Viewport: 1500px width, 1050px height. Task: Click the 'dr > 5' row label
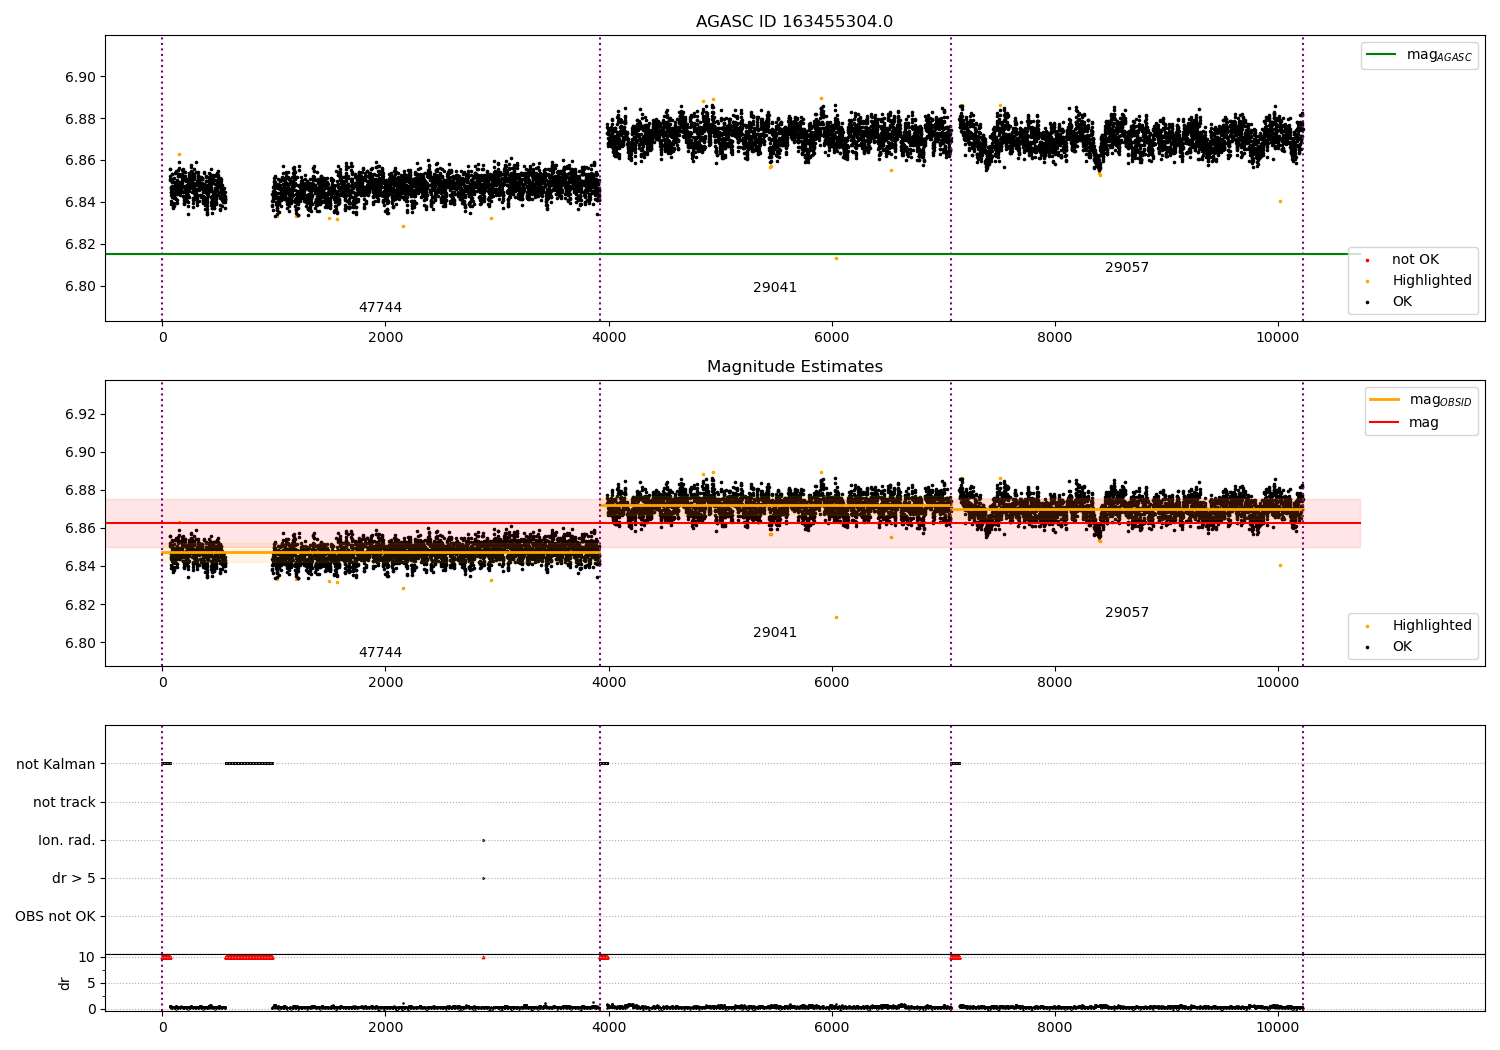(74, 879)
